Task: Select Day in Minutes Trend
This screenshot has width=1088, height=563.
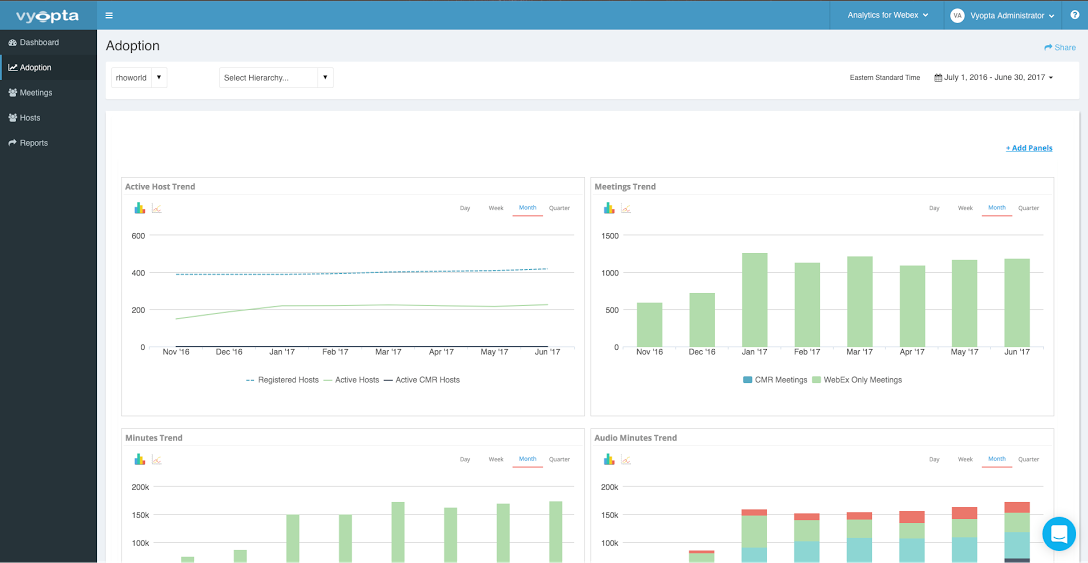Action: 465,459
